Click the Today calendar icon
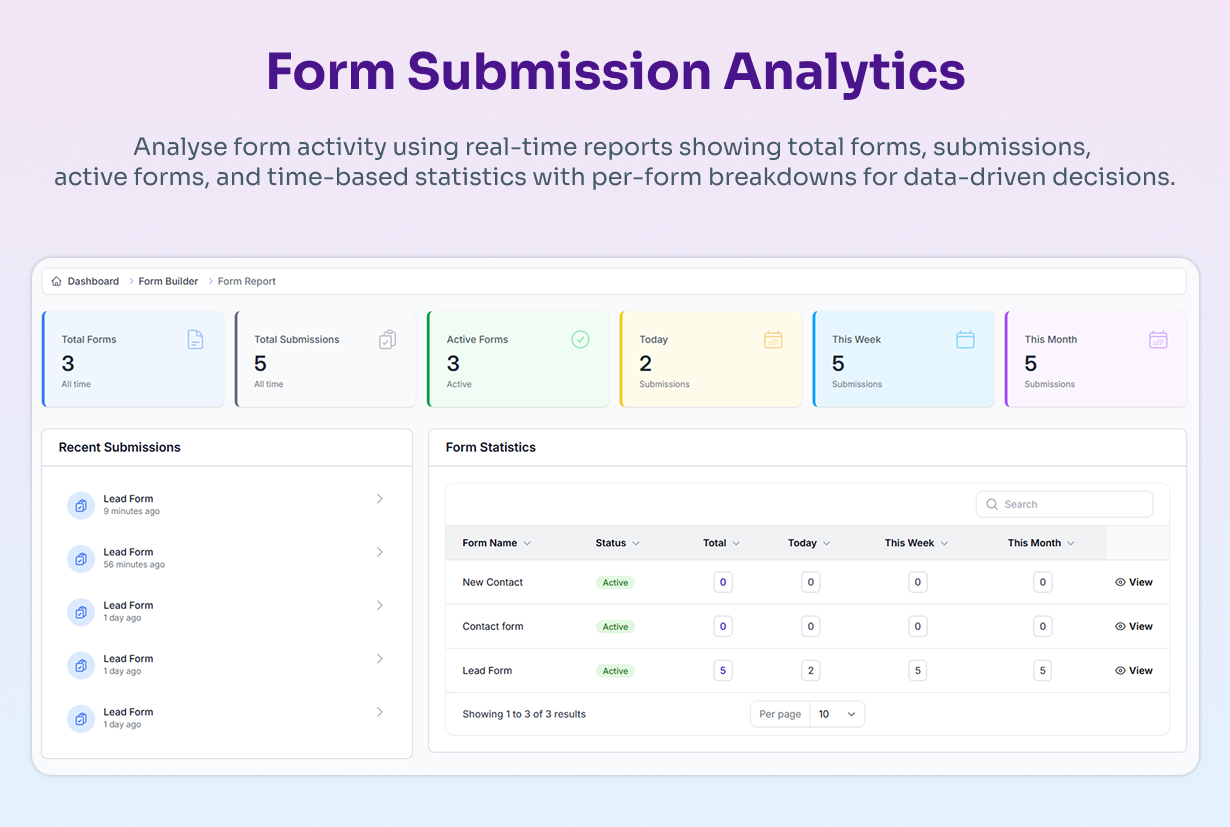 pyautogui.click(x=773, y=339)
